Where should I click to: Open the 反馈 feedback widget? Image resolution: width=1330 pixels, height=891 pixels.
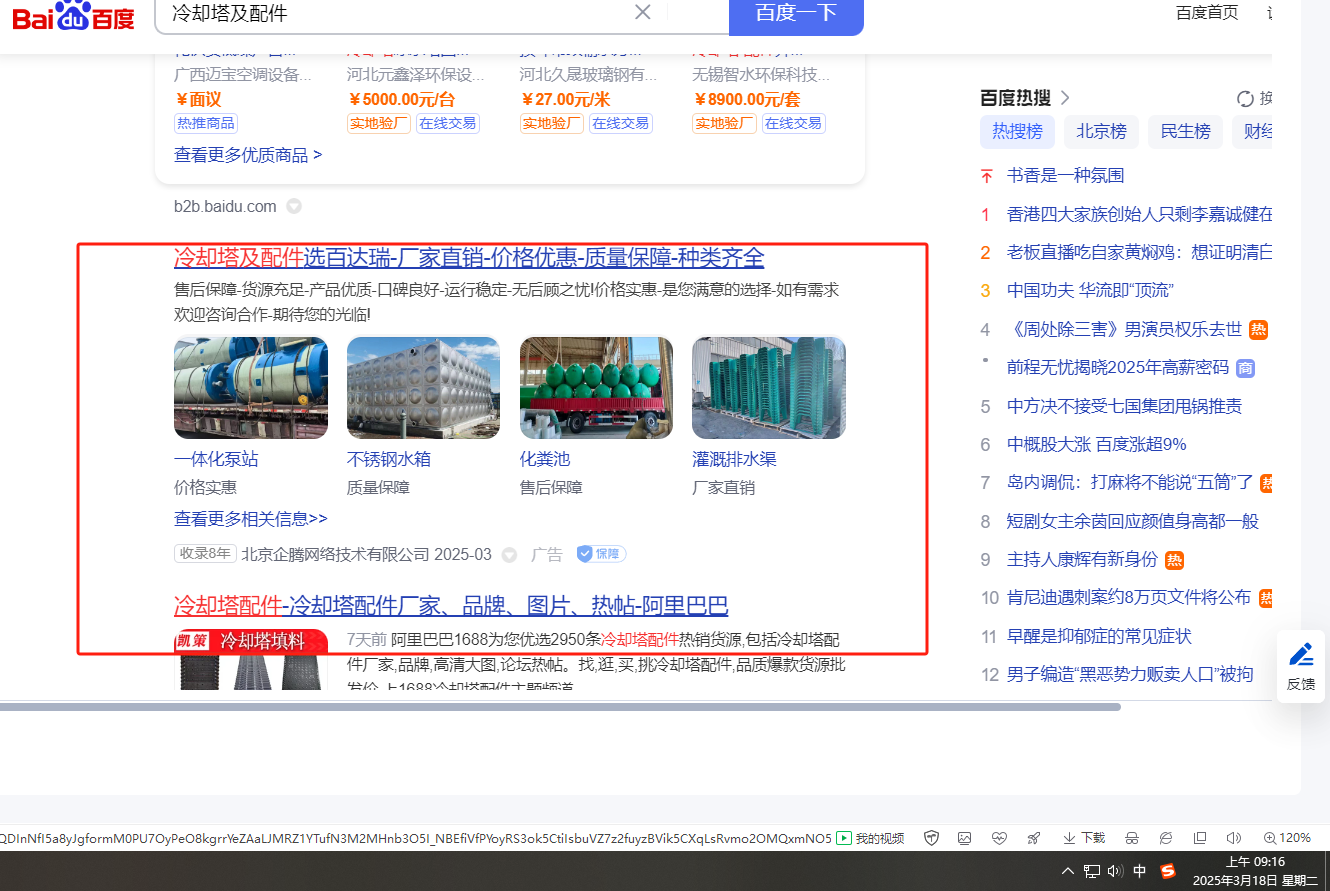point(1301,667)
